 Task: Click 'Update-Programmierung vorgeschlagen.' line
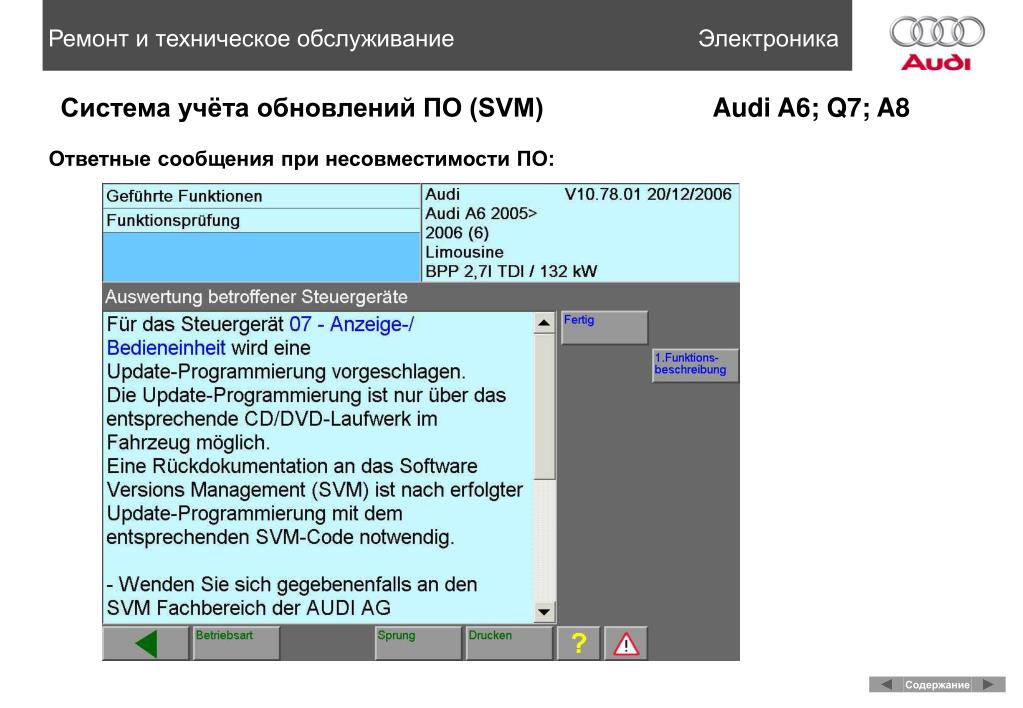(286, 371)
